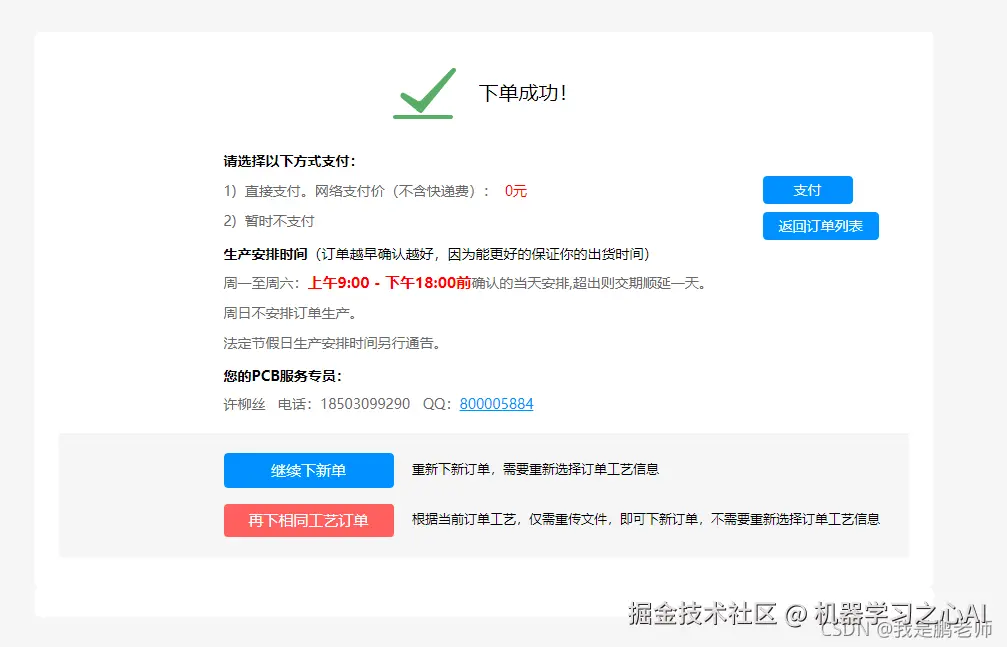1007x647 pixels.
Task: Select the 暂时不支付 option line
Action: 268,220
